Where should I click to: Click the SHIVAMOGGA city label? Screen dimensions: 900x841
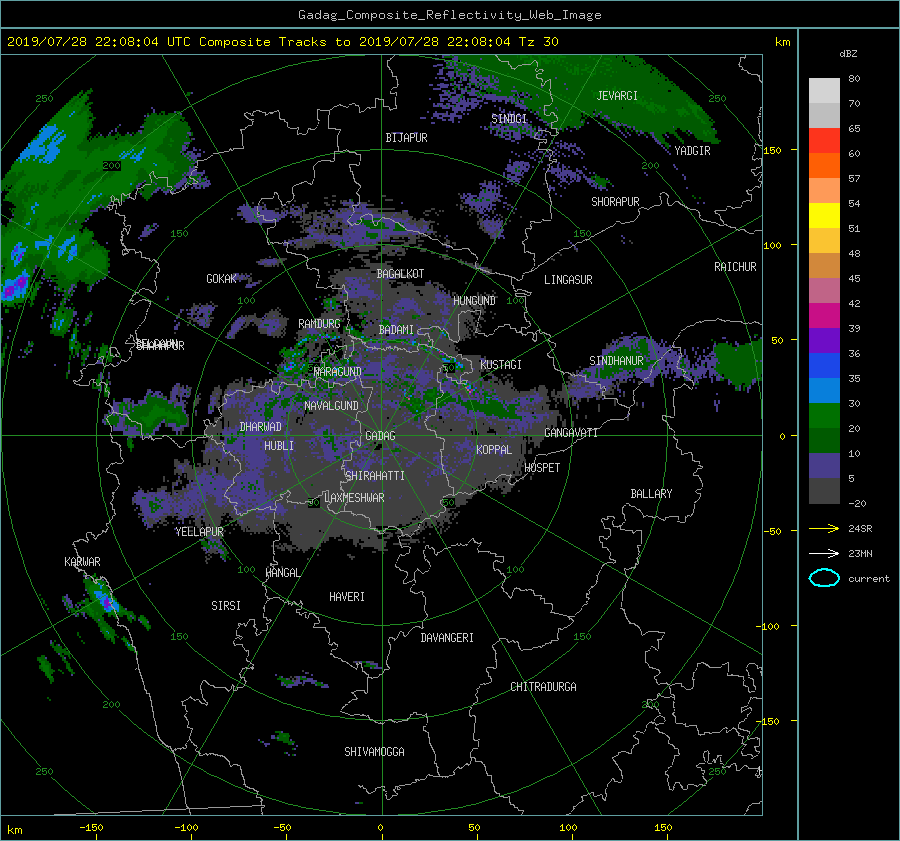[374, 752]
